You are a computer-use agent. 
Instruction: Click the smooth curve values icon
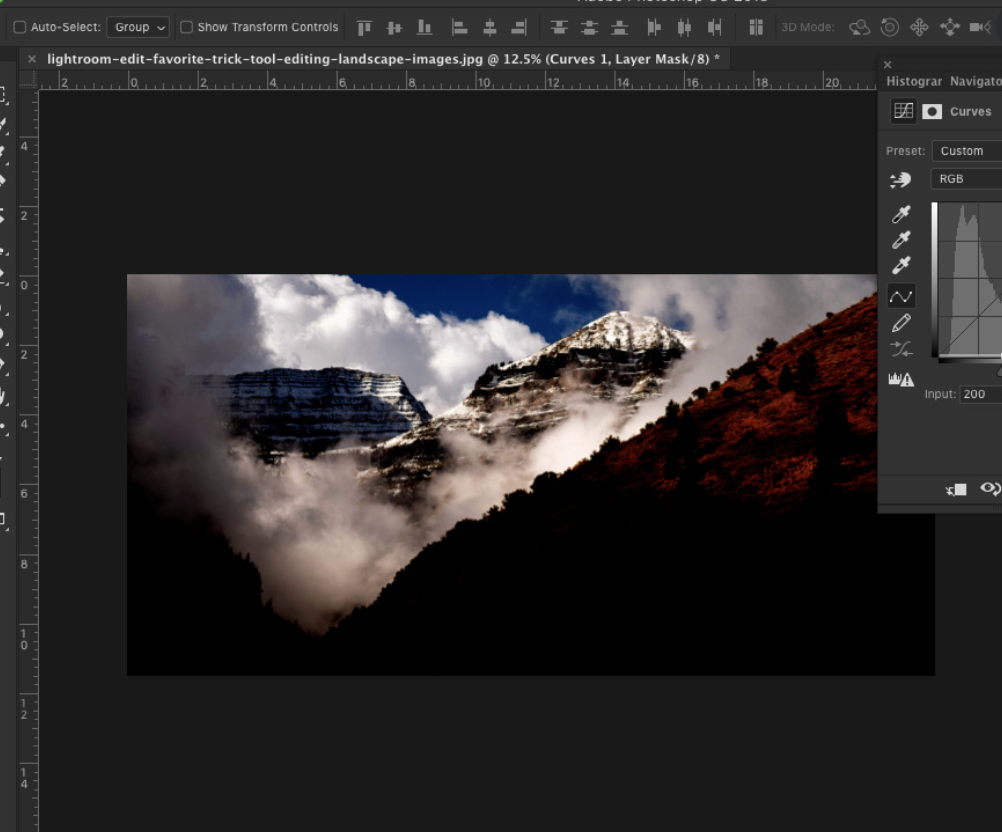point(902,349)
